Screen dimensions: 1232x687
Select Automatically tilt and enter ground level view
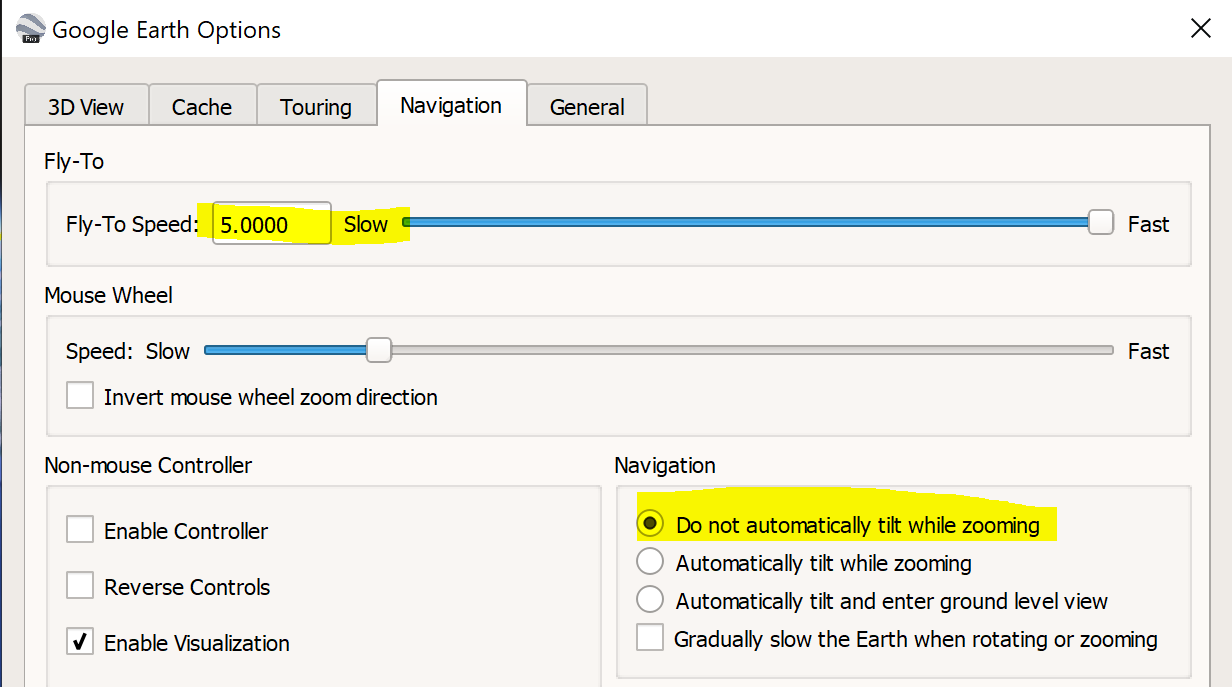pos(650,600)
